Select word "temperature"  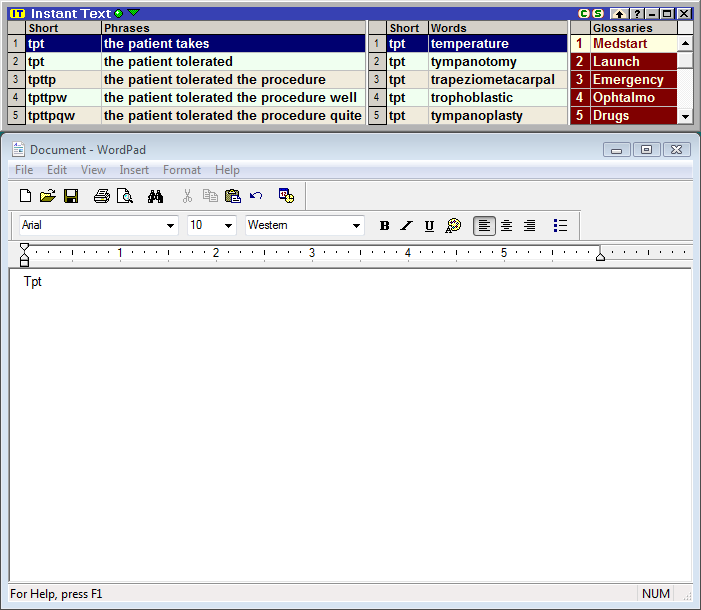coord(498,43)
